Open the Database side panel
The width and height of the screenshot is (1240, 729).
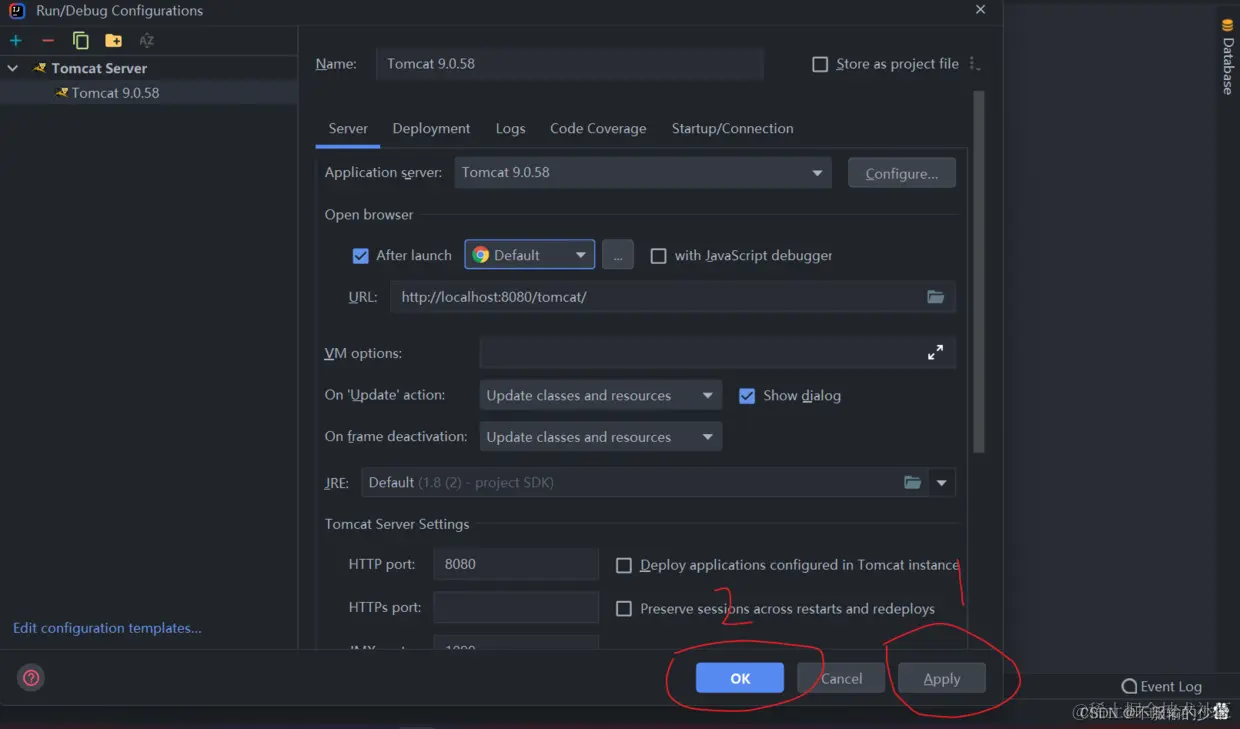[1228, 57]
